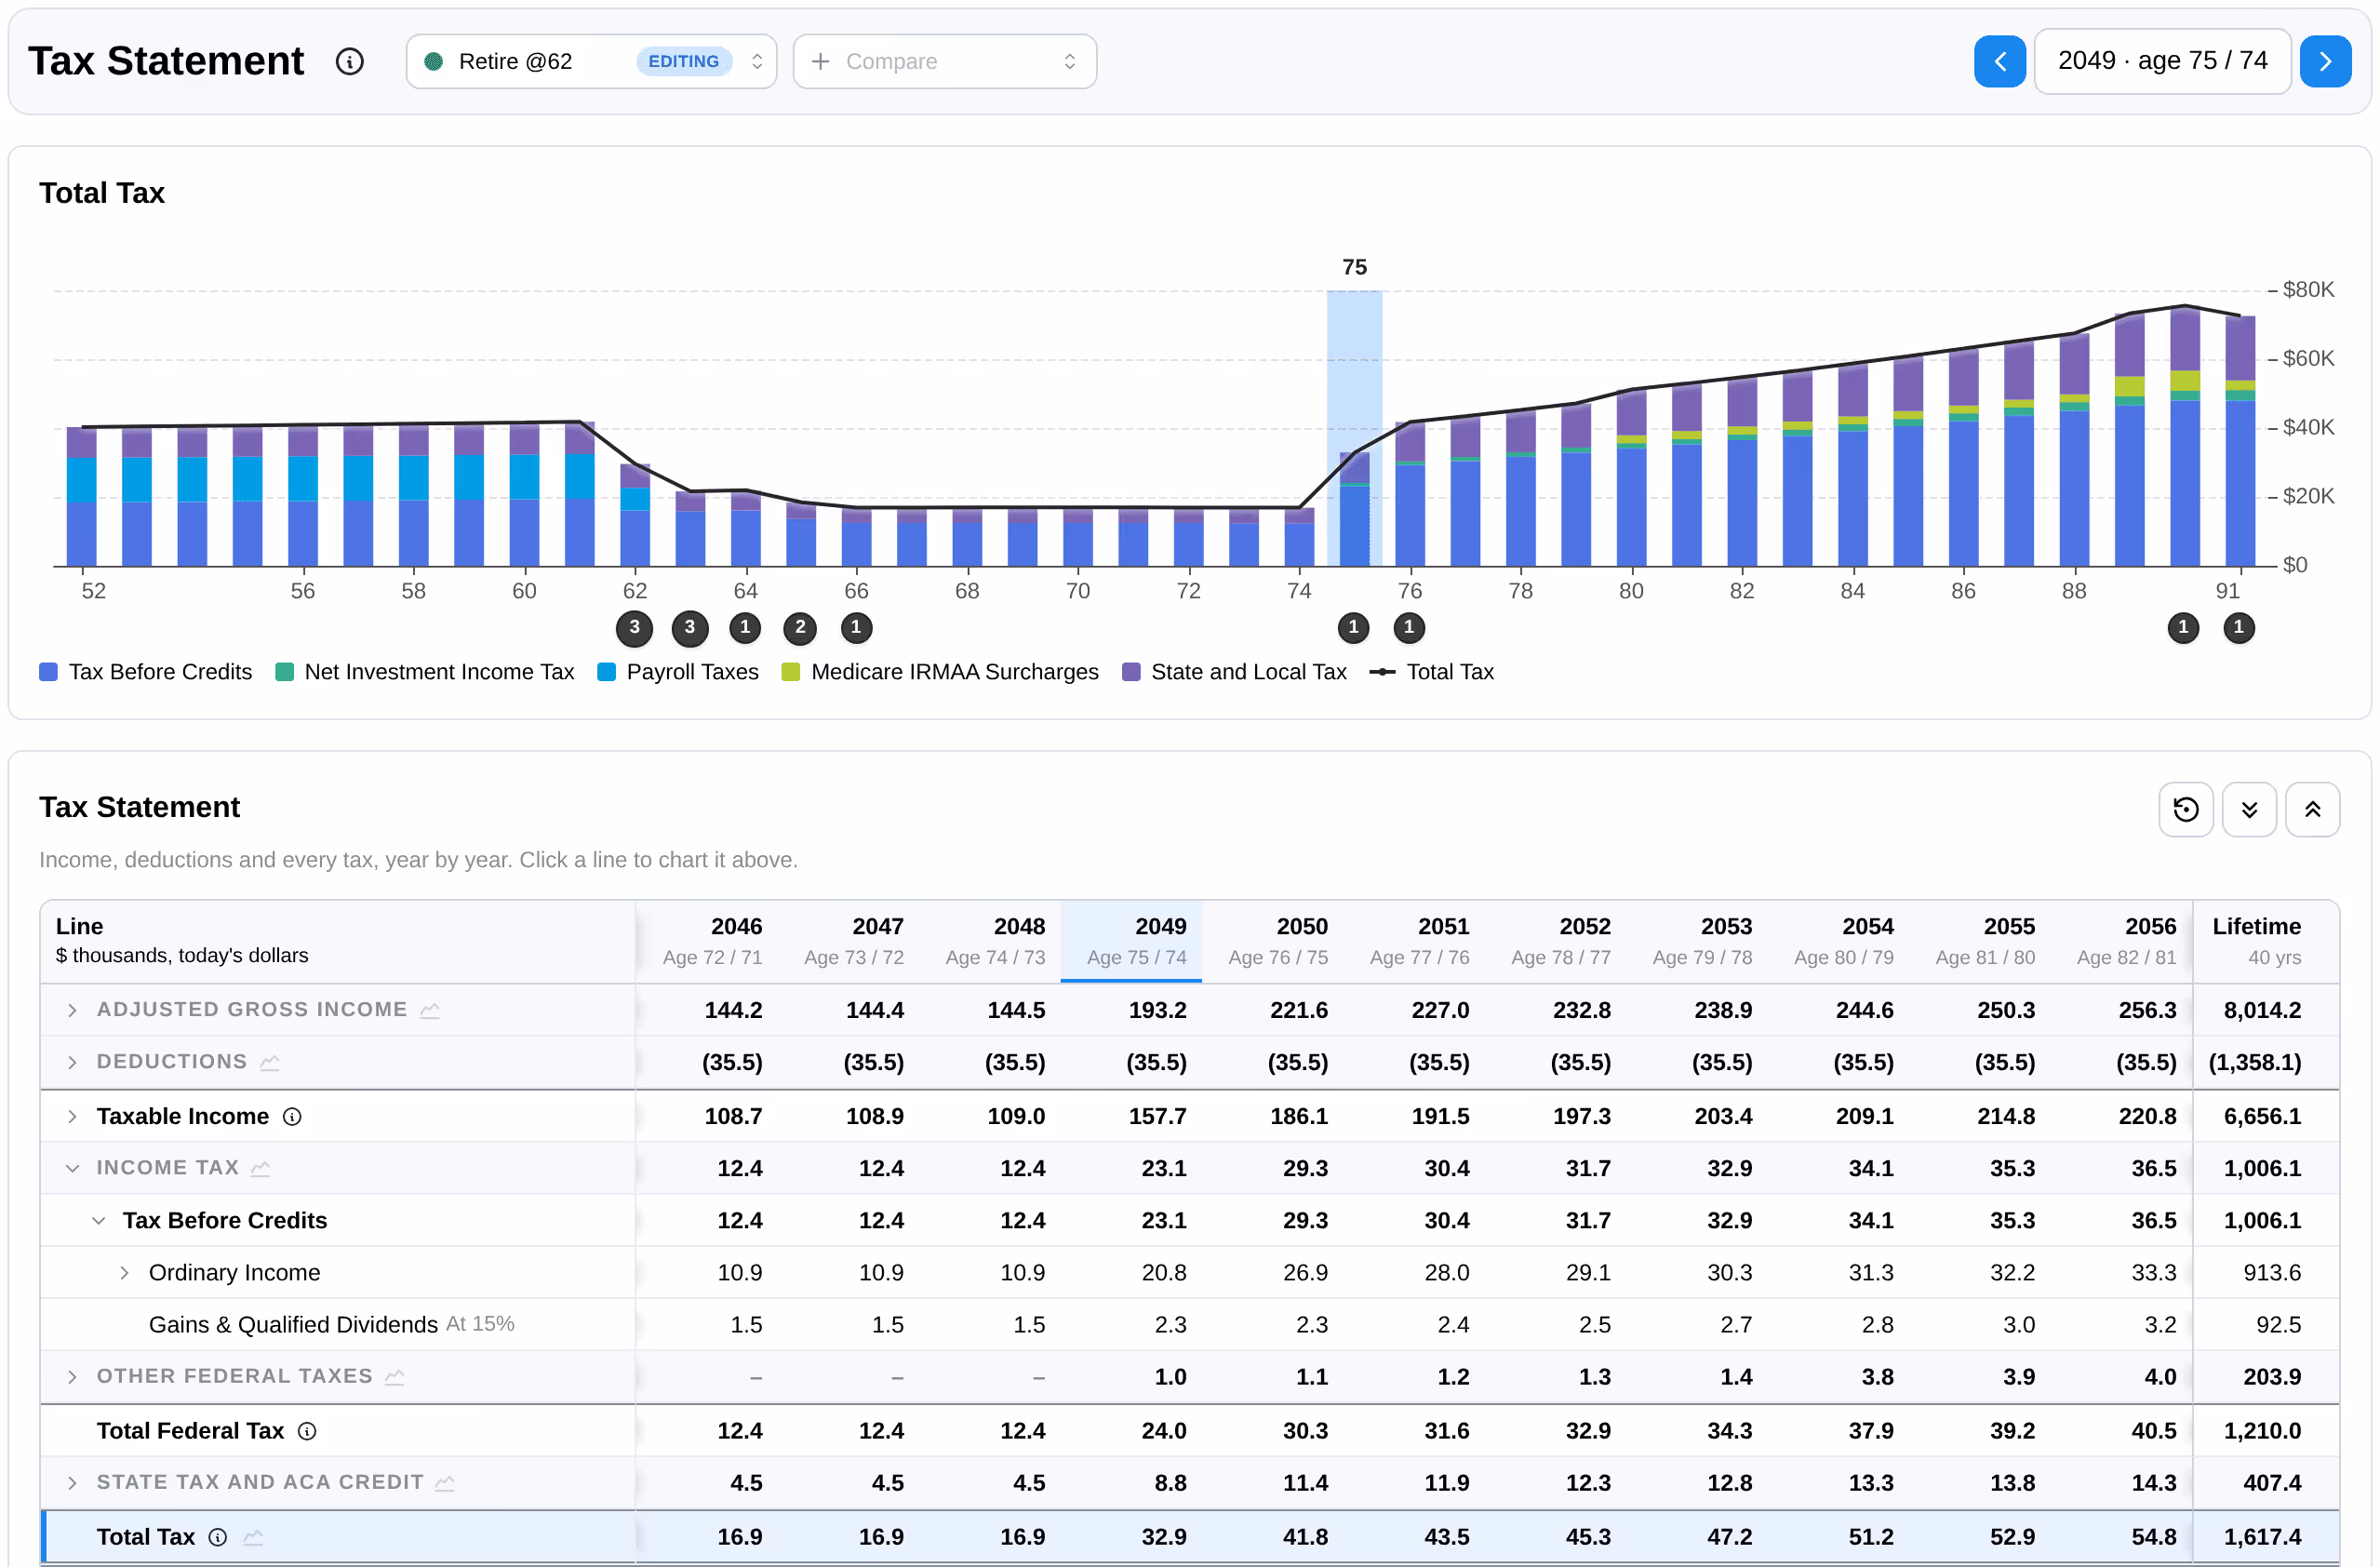Screen dimensions: 2380x1567
Task: Toggle Medicare IRMAA Surcharges legend series
Action: [940, 672]
